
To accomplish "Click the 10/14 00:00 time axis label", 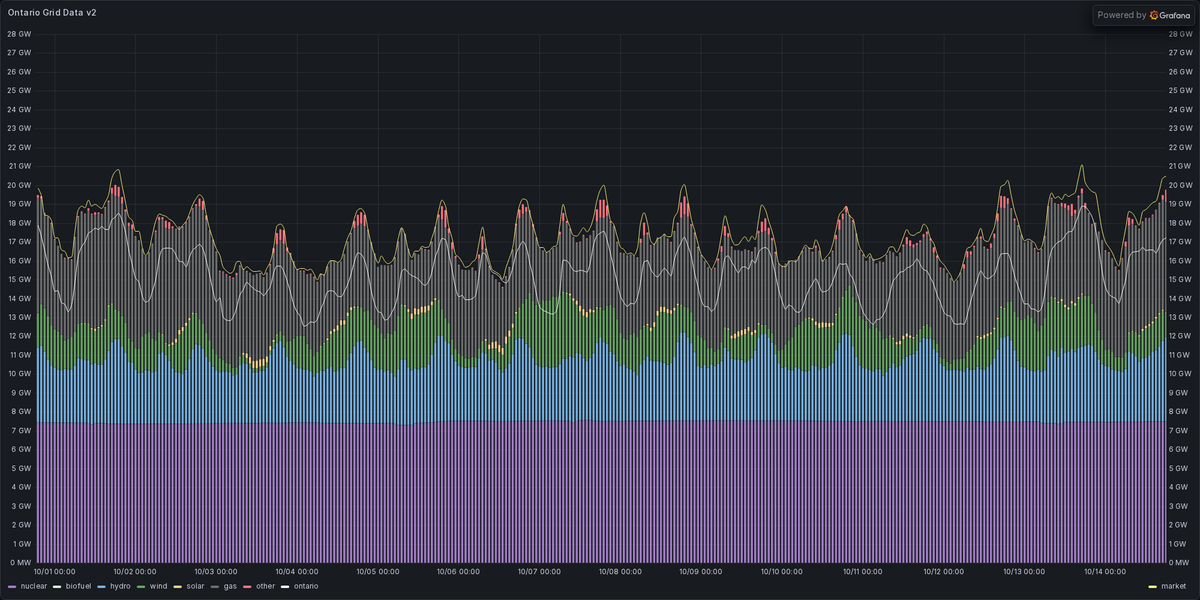I will [1105, 572].
